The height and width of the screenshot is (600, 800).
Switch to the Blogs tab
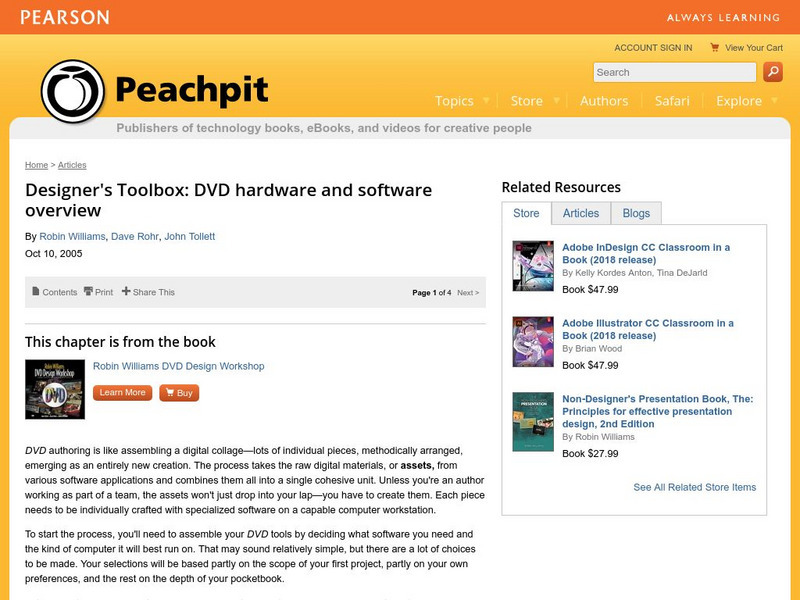pyautogui.click(x=636, y=213)
